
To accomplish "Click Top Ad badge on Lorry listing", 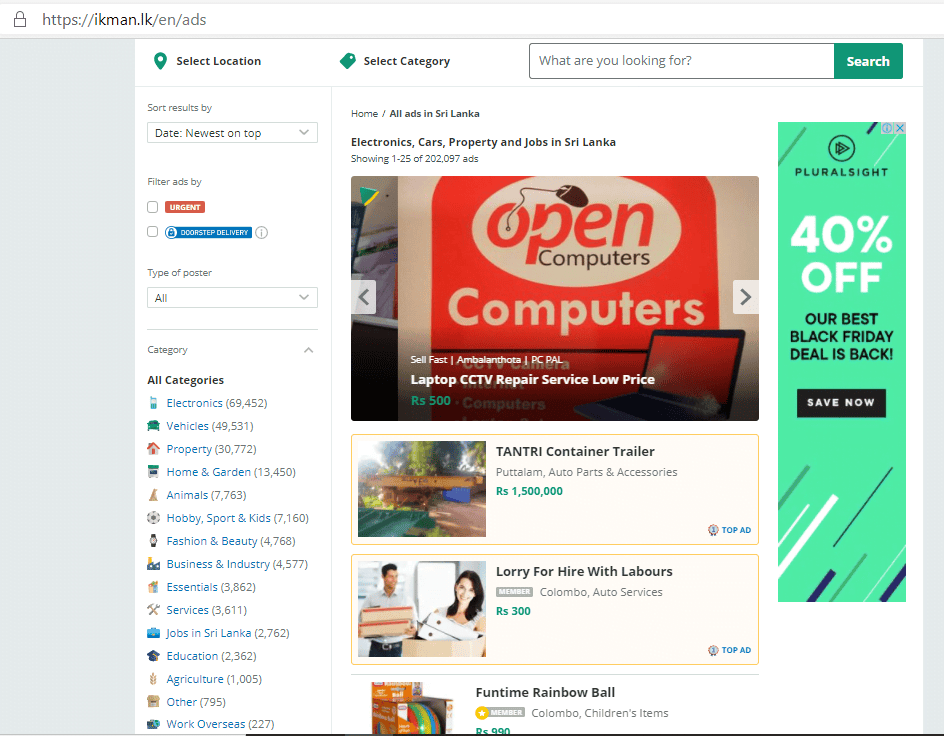I will [729, 650].
